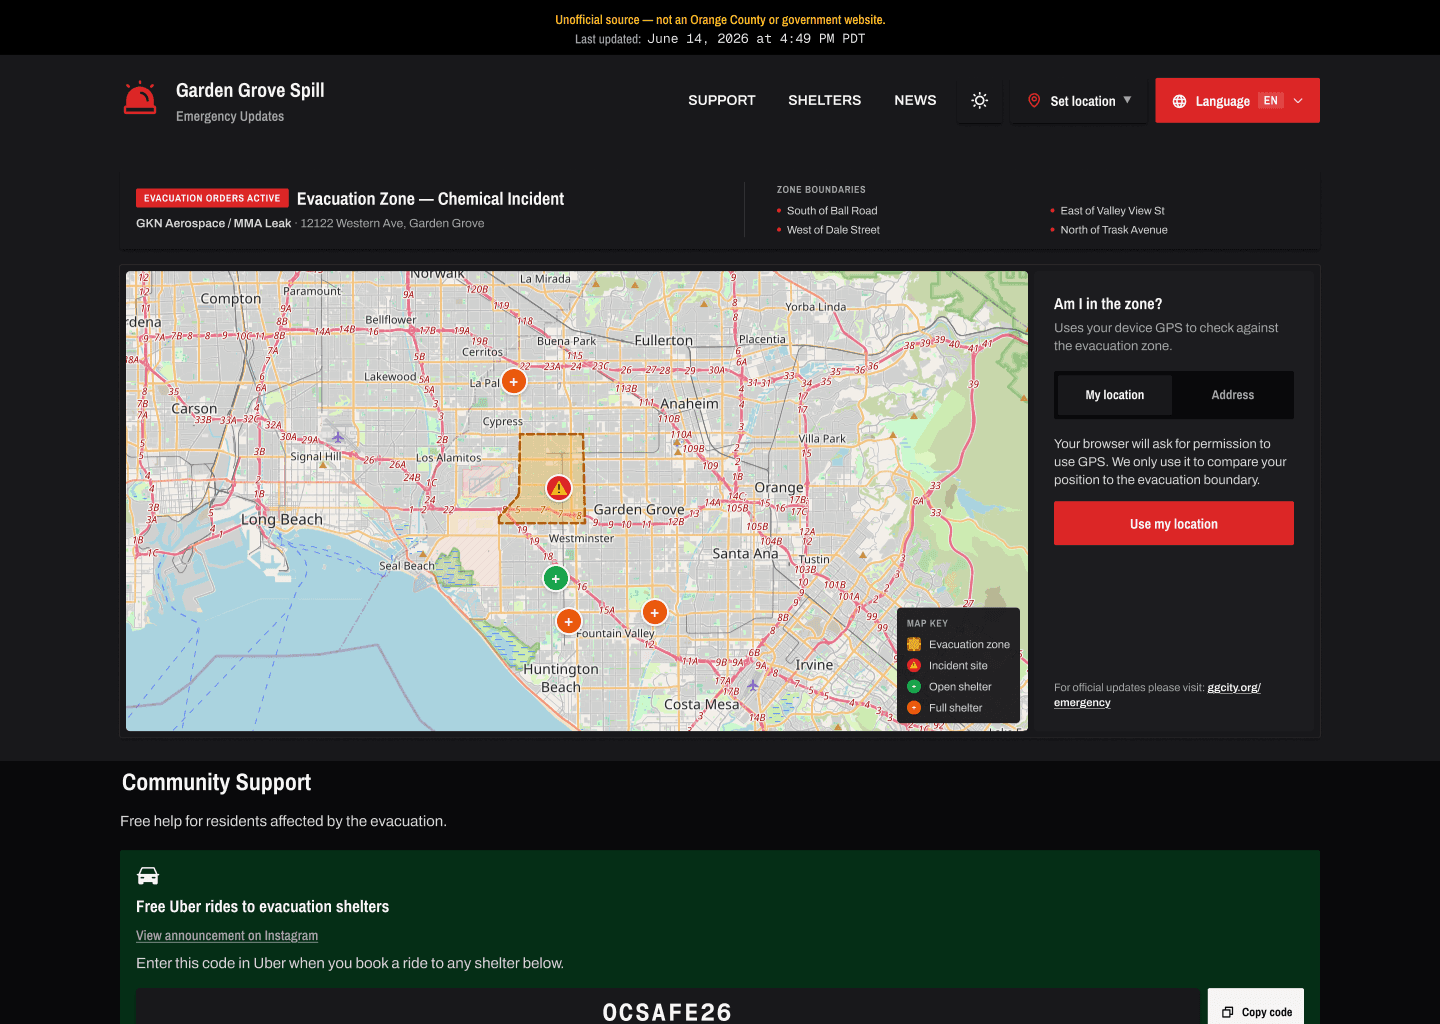This screenshot has width=1440, height=1024.
Task: Go to SUPPORT in navigation
Action: click(x=722, y=100)
